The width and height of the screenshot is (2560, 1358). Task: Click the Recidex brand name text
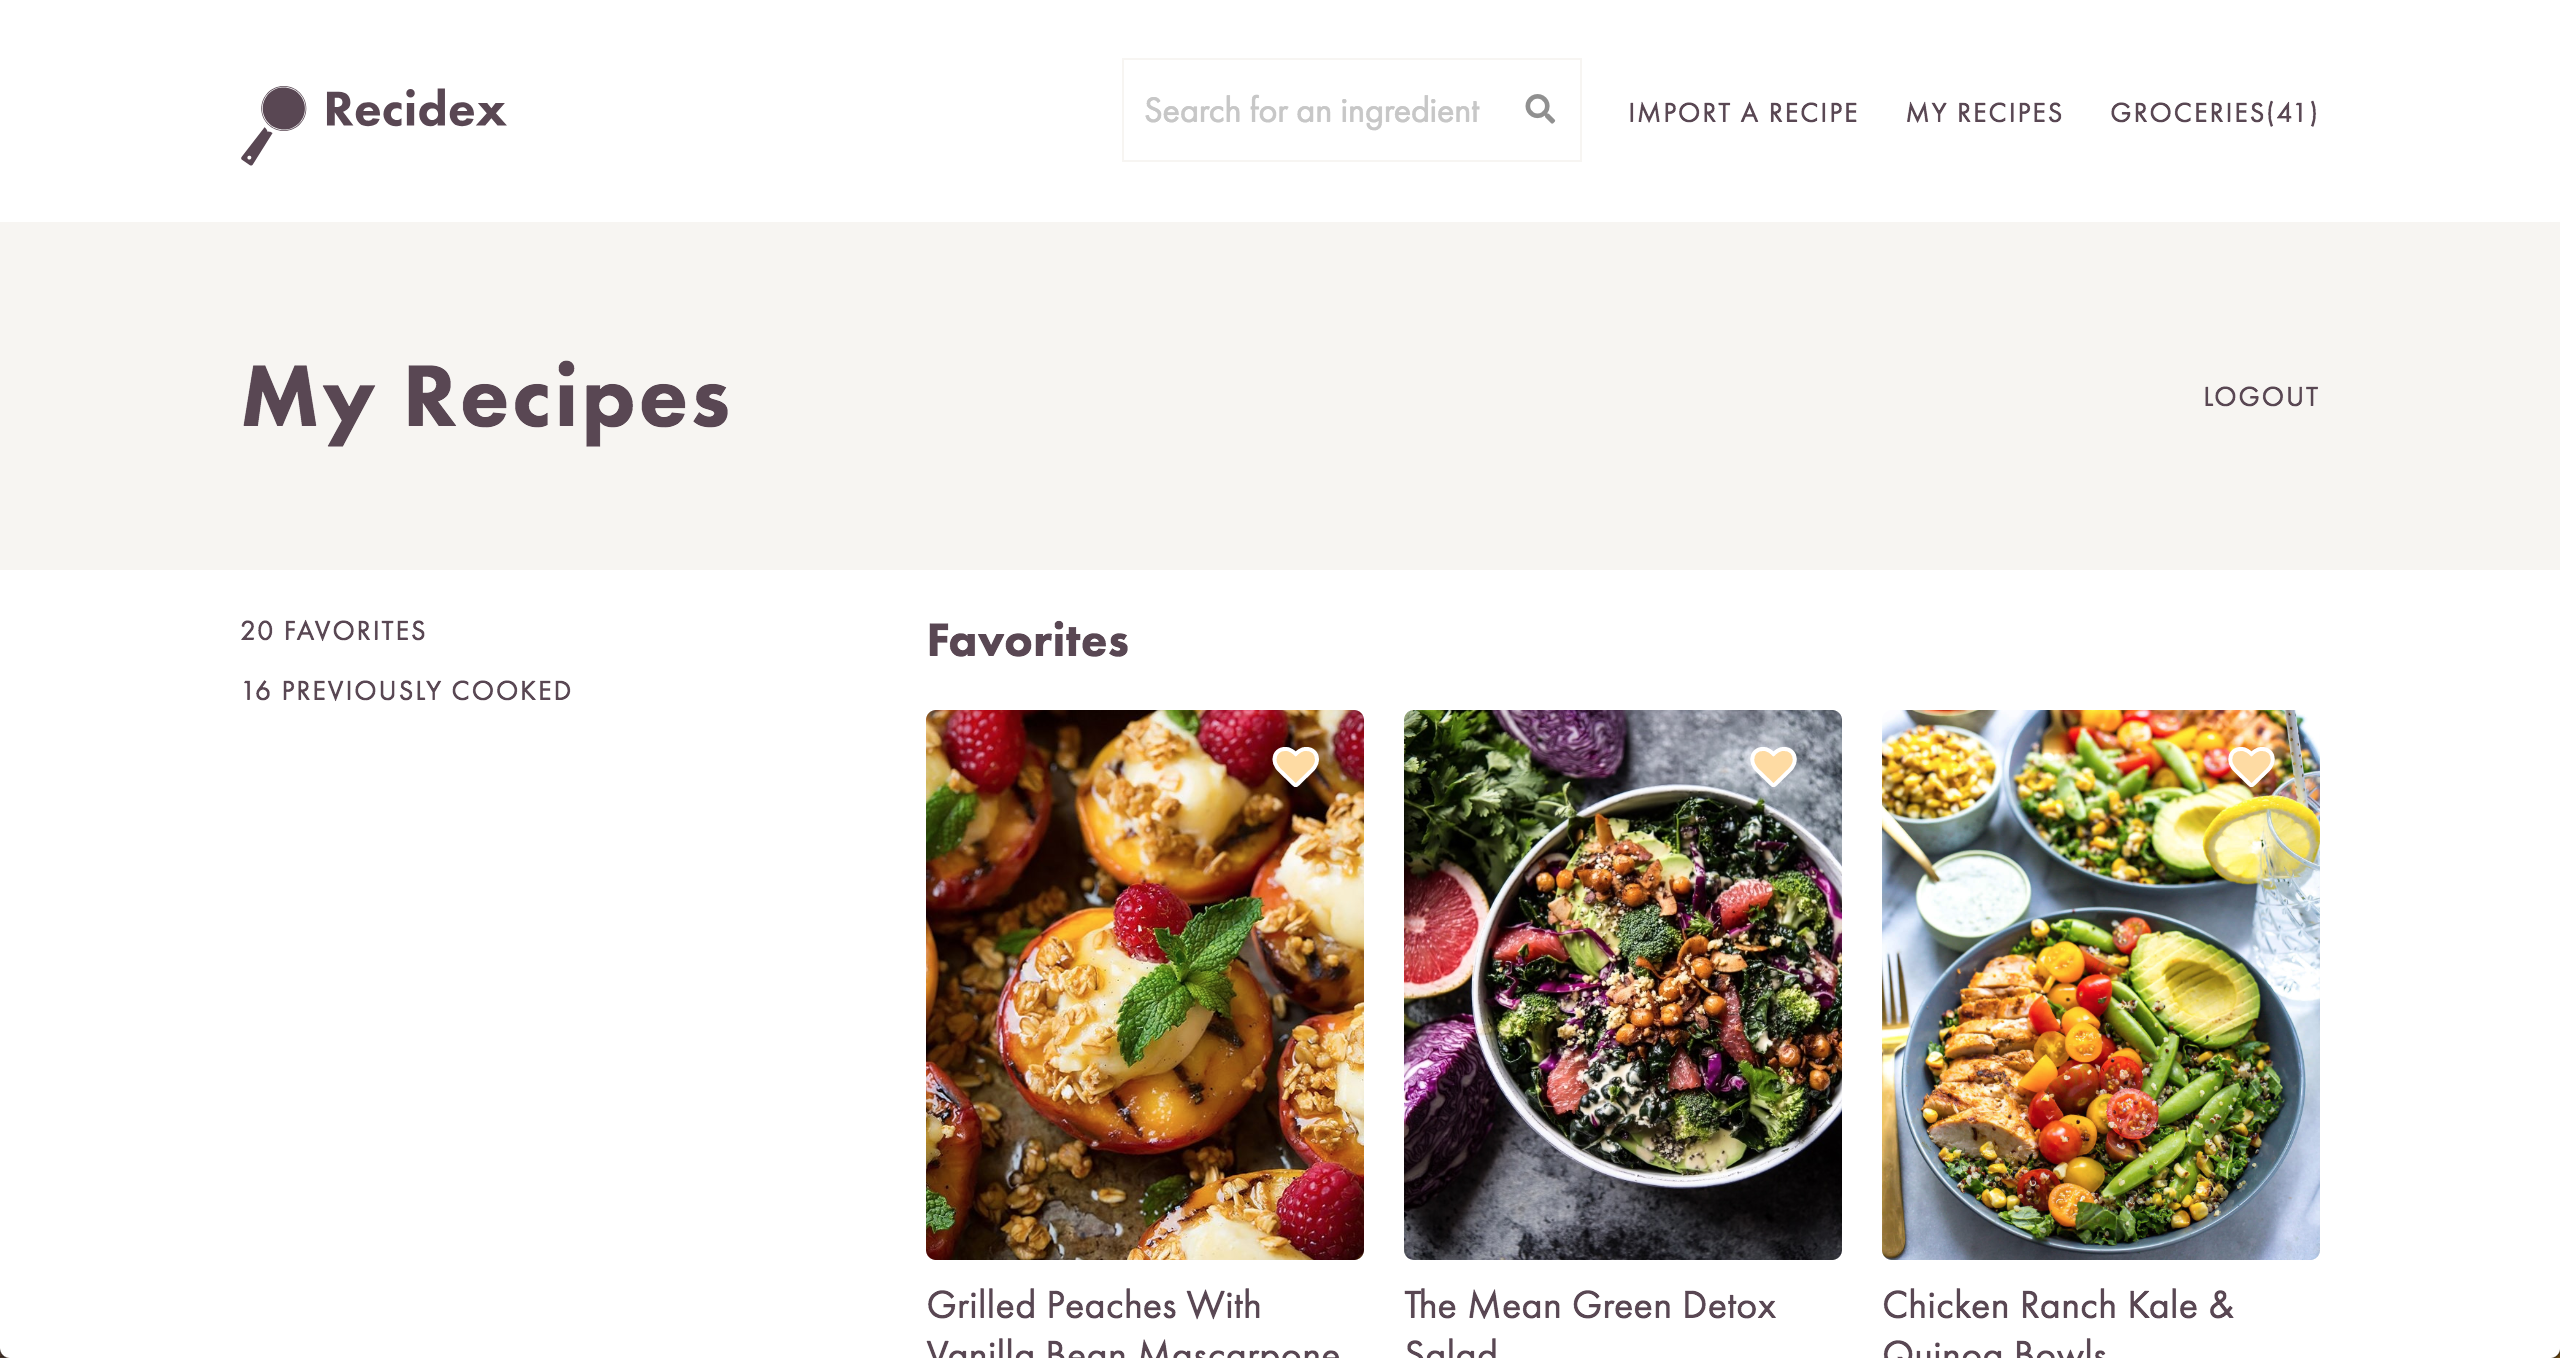(x=415, y=110)
